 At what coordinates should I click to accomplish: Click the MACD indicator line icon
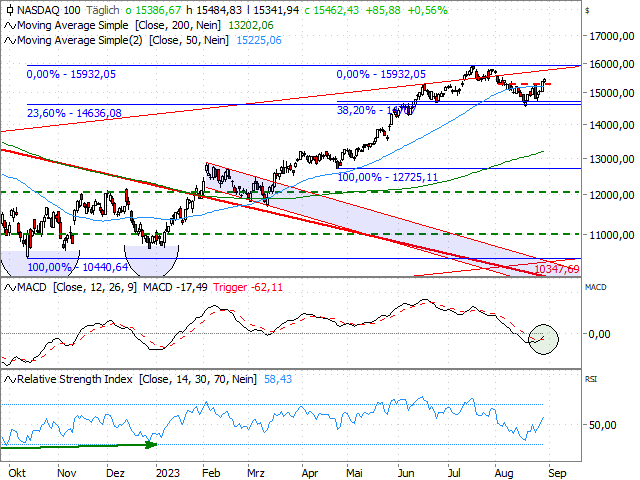point(10,288)
